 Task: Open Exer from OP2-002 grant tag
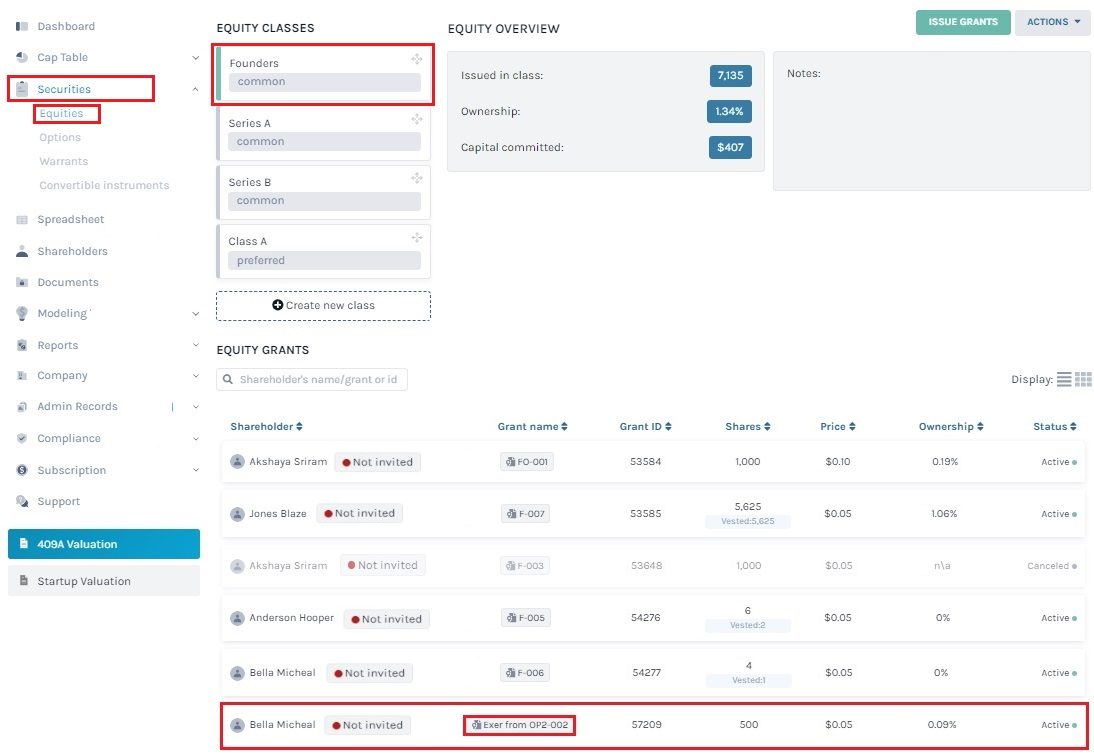(520, 725)
